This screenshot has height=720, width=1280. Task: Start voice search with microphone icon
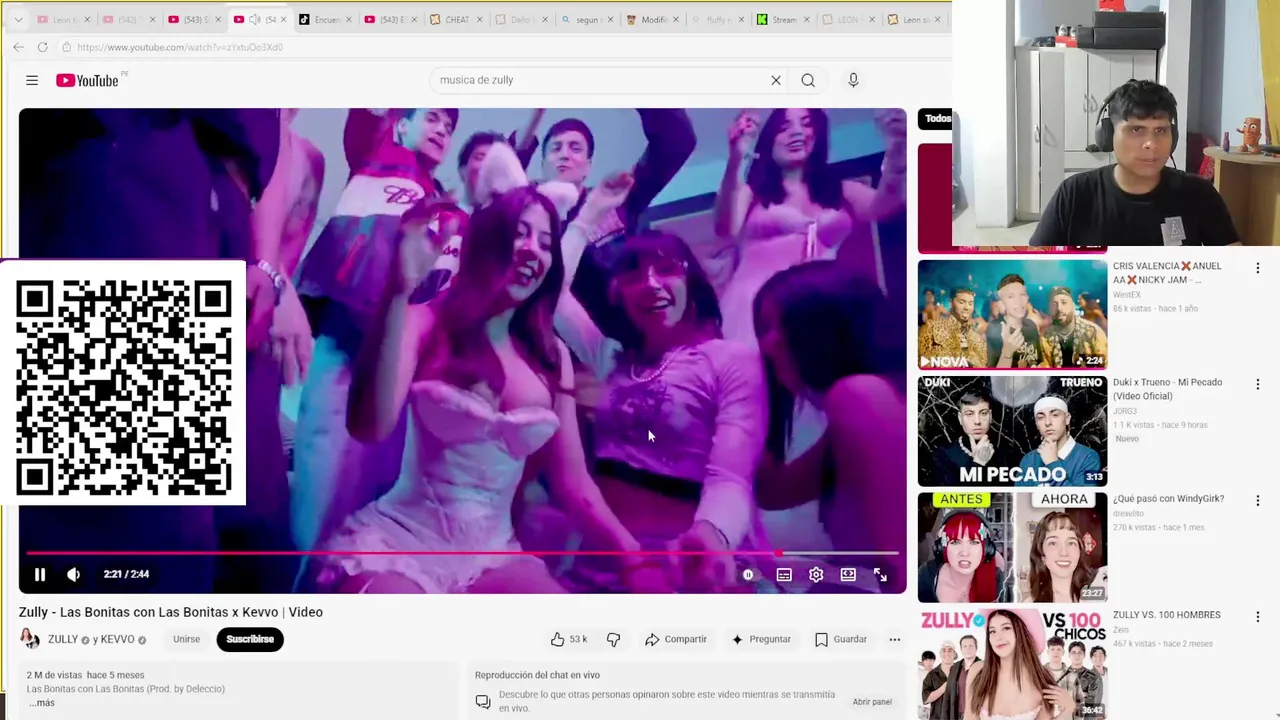(853, 80)
